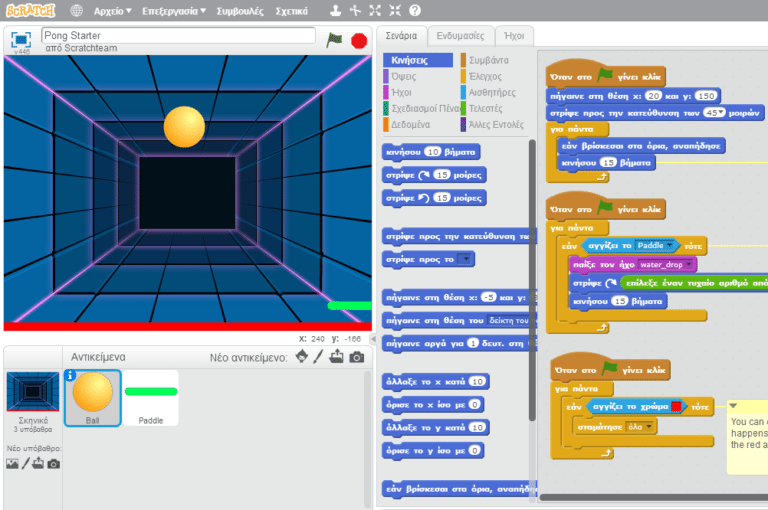
Task: Select the duplicate stamp tool
Action: [336, 11]
